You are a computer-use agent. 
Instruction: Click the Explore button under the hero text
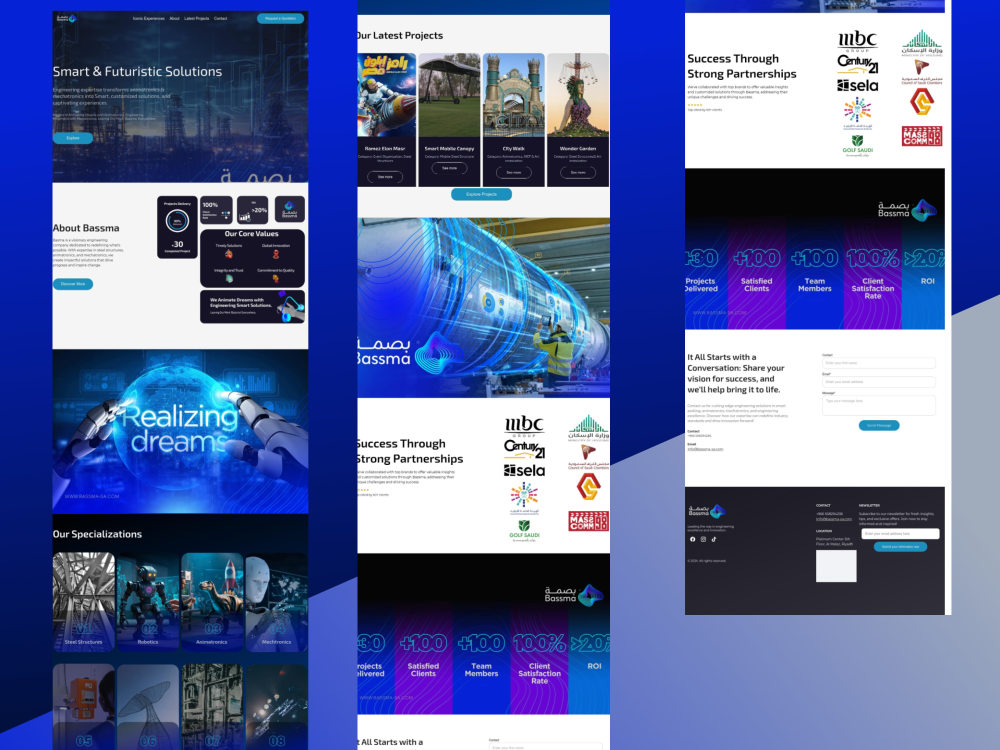(x=73, y=138)
